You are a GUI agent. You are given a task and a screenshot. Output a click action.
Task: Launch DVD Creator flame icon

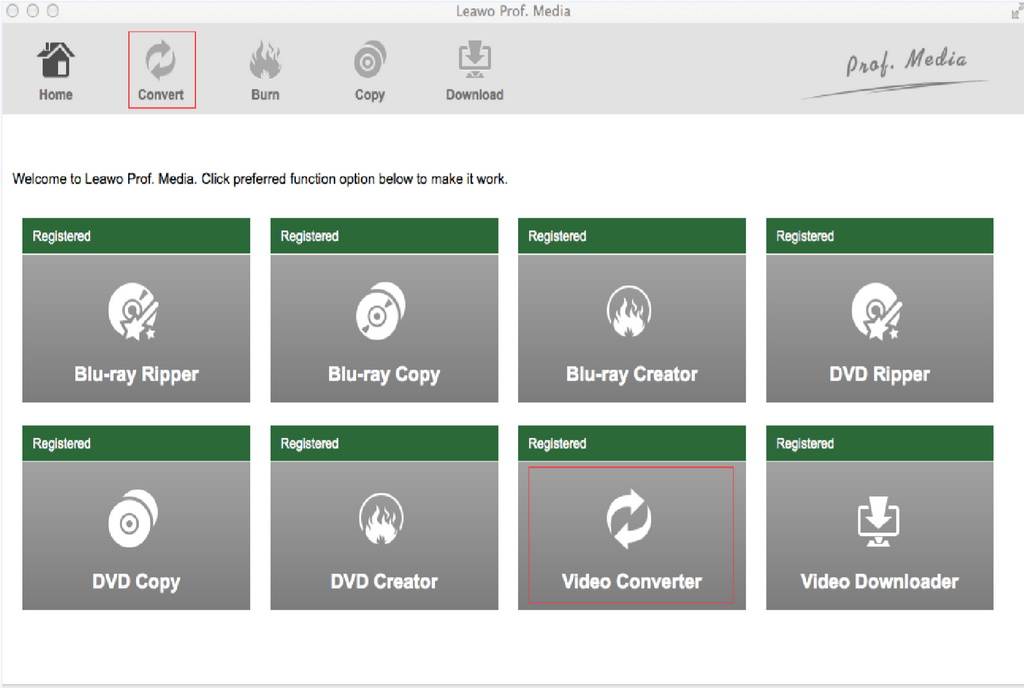pyautogui.click(x=381, y=519)
